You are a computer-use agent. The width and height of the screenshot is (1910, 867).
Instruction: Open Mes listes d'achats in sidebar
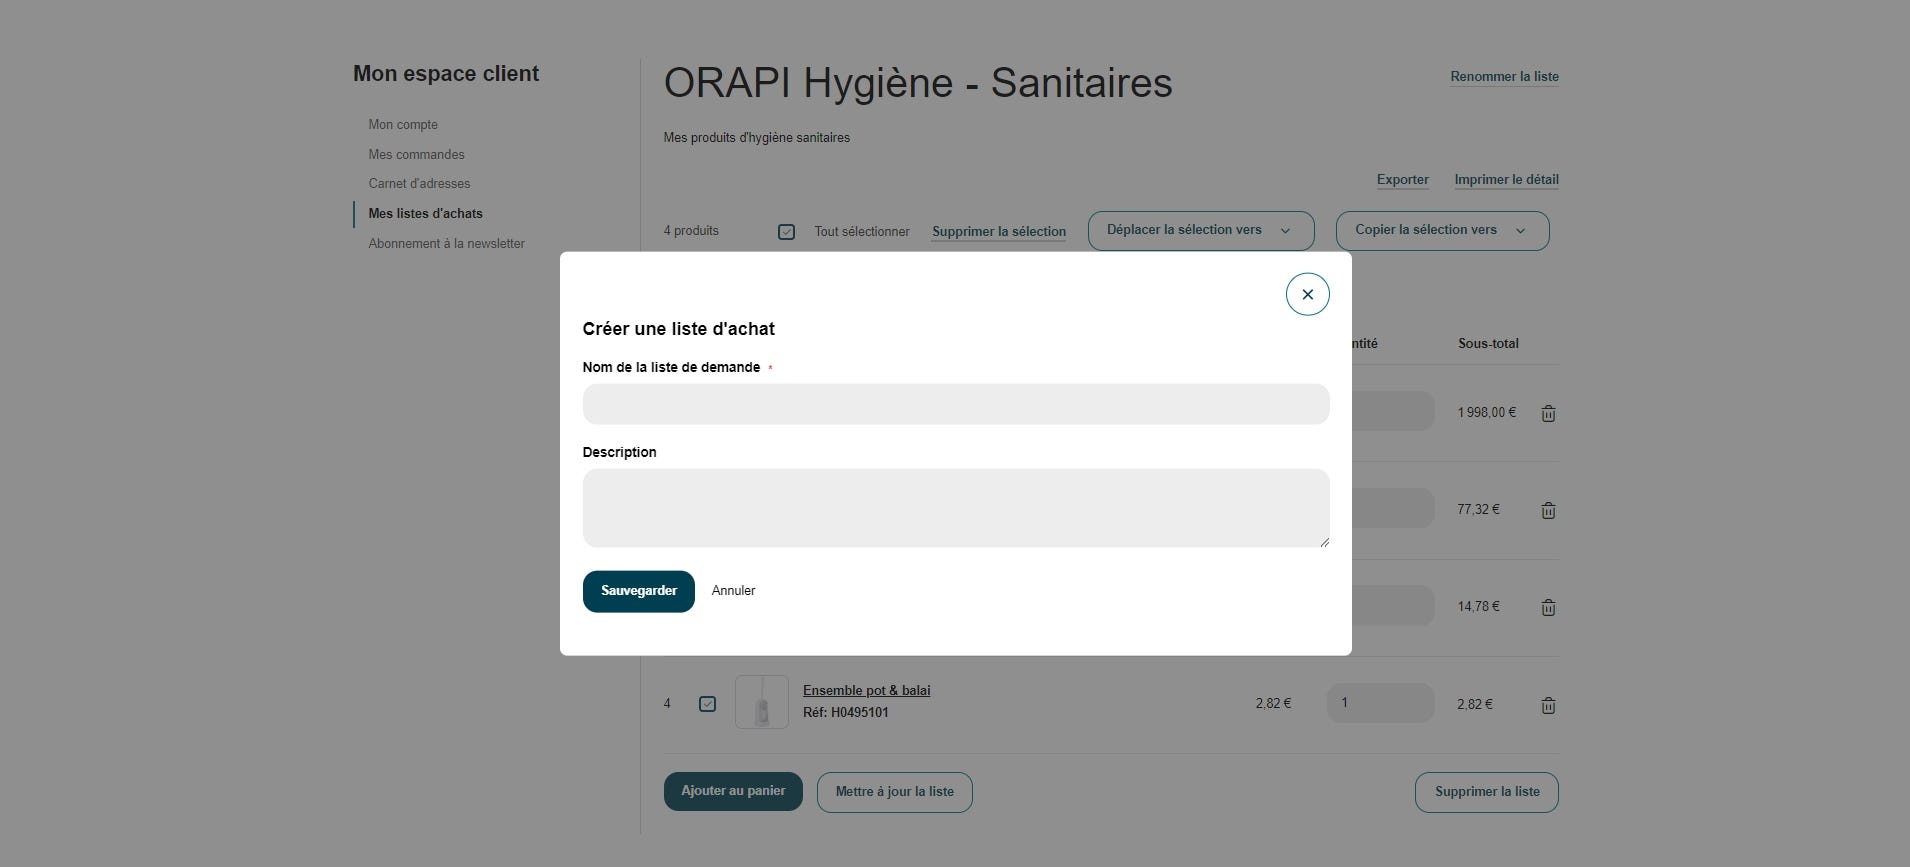click(x=425, y=214)
